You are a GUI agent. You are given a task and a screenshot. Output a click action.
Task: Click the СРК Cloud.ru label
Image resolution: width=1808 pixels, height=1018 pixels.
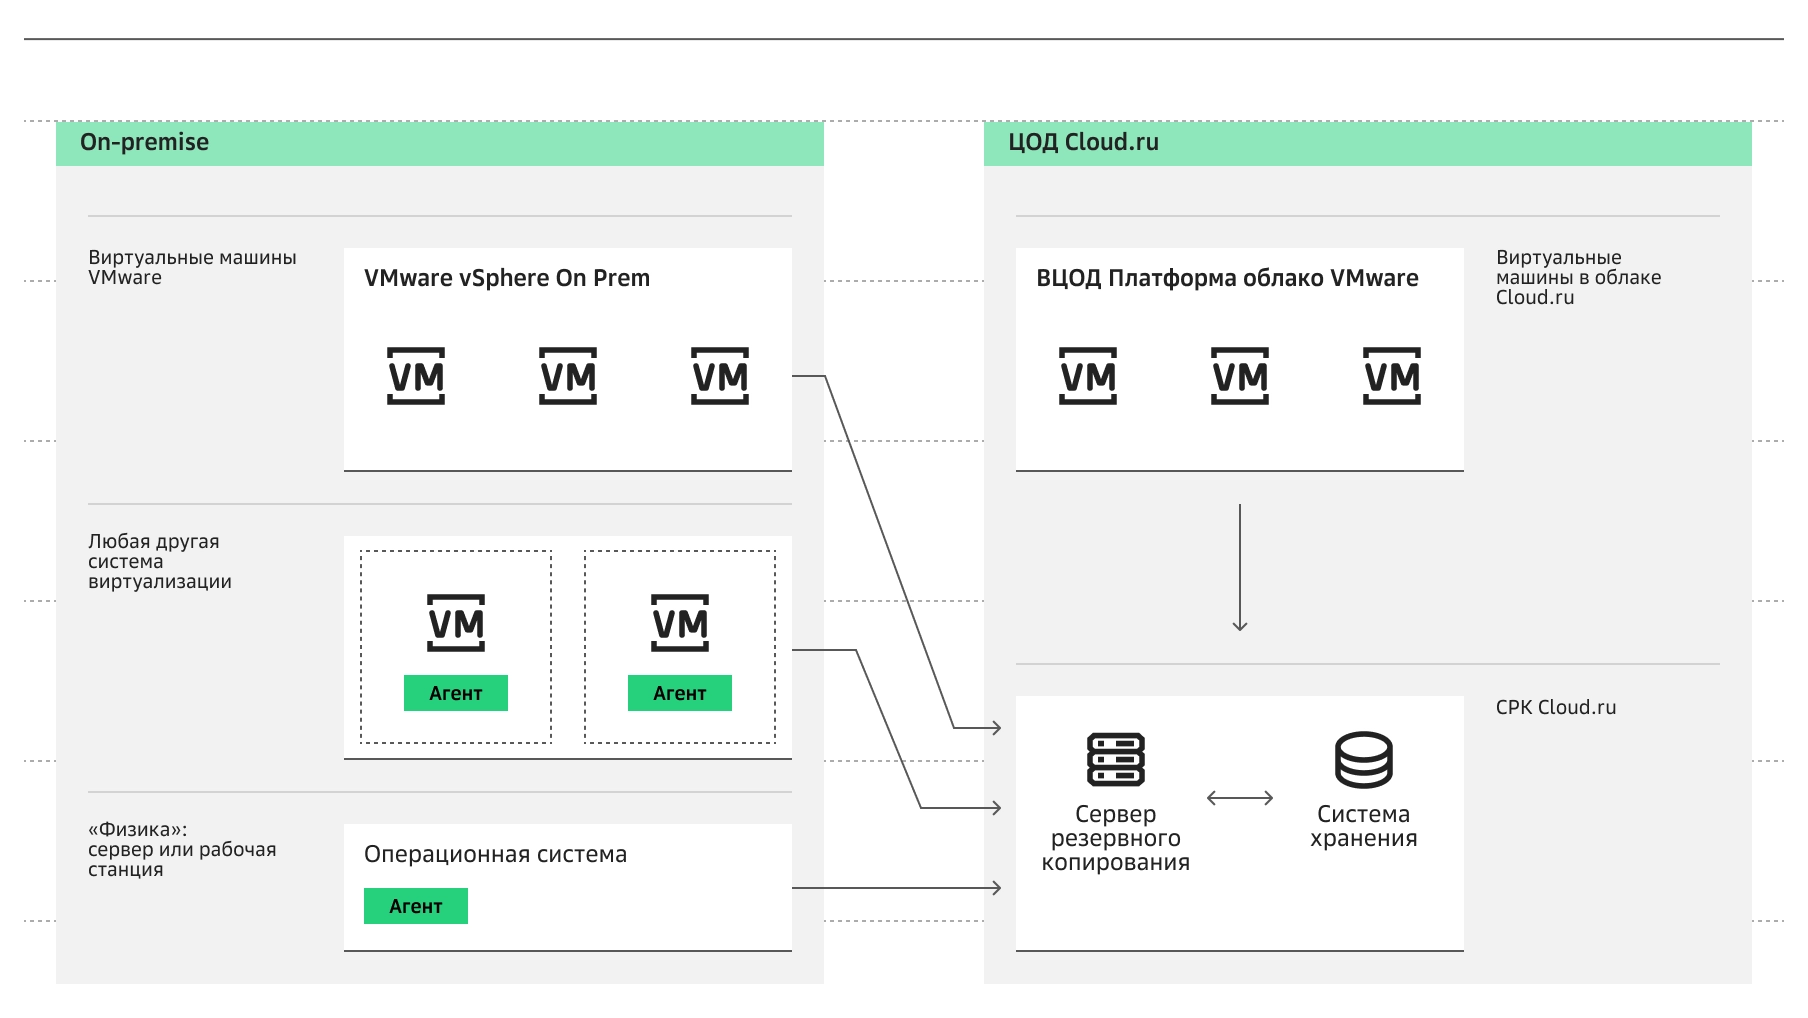pyautogui.click(x=1556, y=707)
